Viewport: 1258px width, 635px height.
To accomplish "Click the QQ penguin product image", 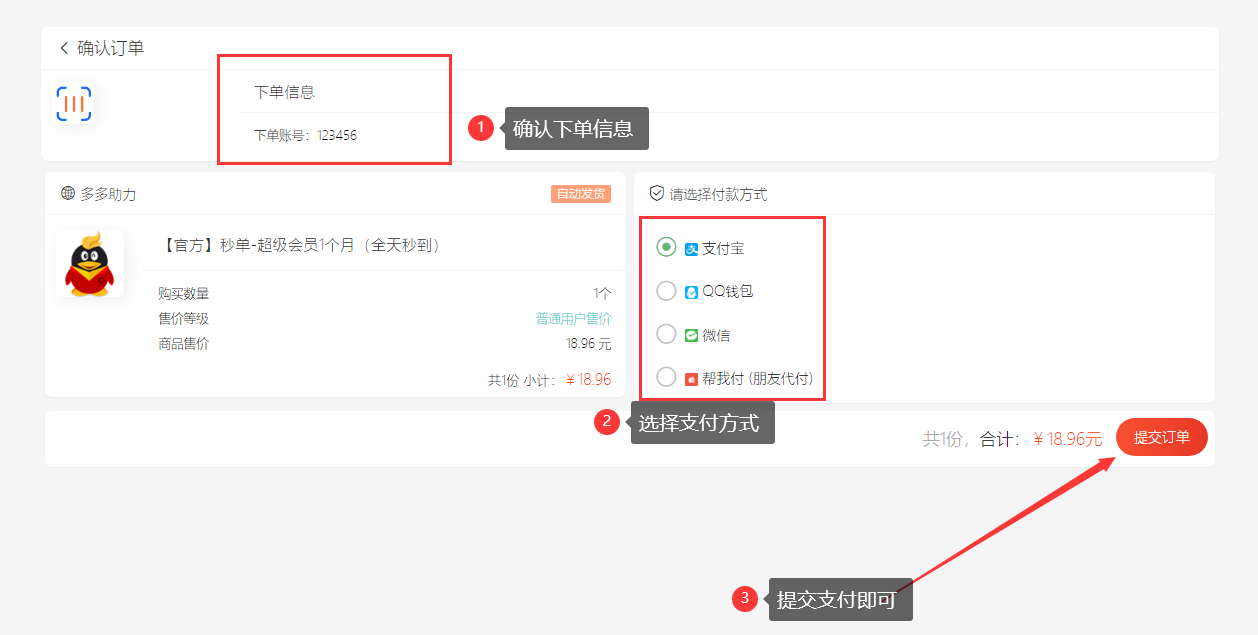I will point(90,263).
